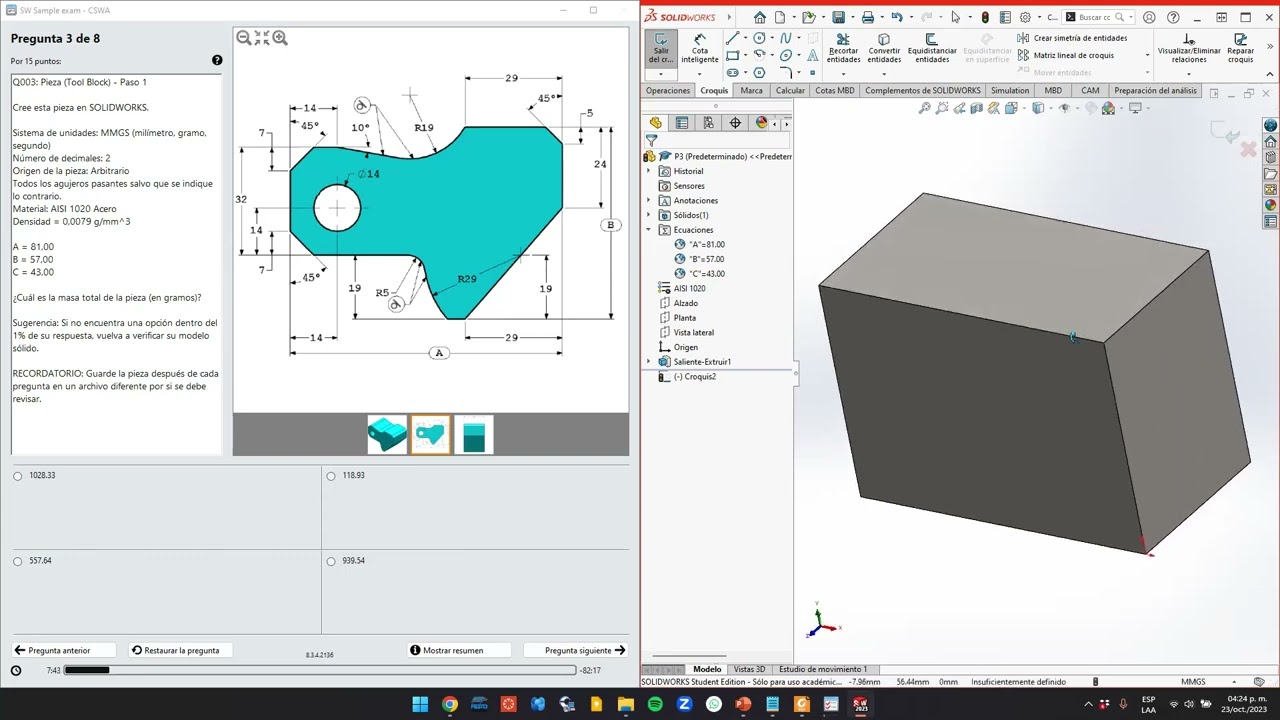1280x720 pixels.
Task: Open the PropertyManager tab icon
Action: pos(682,123)
